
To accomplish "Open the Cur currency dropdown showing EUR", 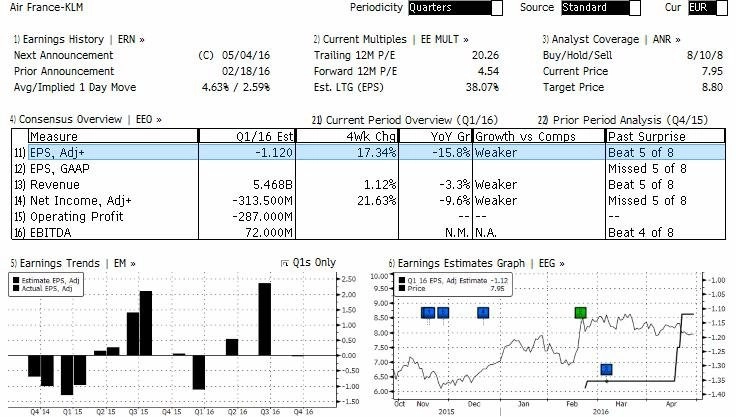I will pyautogui.click(x=707, y=8).
